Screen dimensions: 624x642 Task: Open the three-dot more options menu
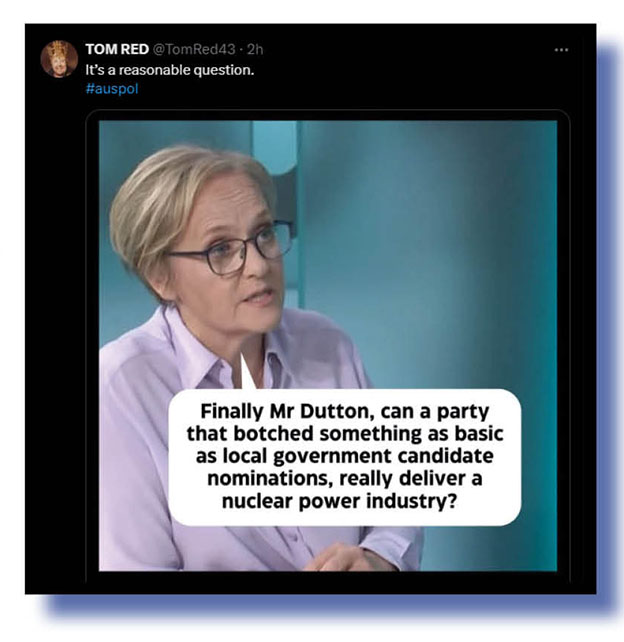(561, 50)
